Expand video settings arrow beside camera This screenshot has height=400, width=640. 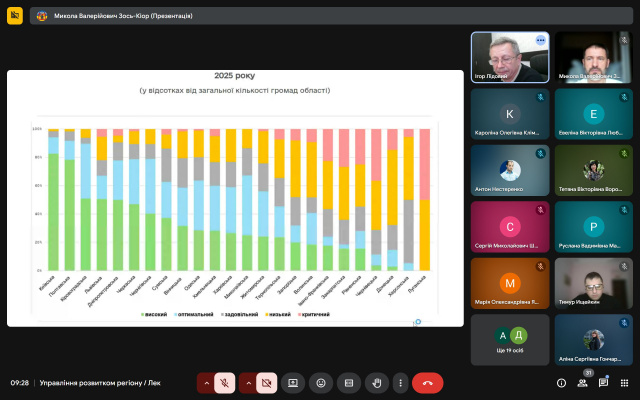246,382
